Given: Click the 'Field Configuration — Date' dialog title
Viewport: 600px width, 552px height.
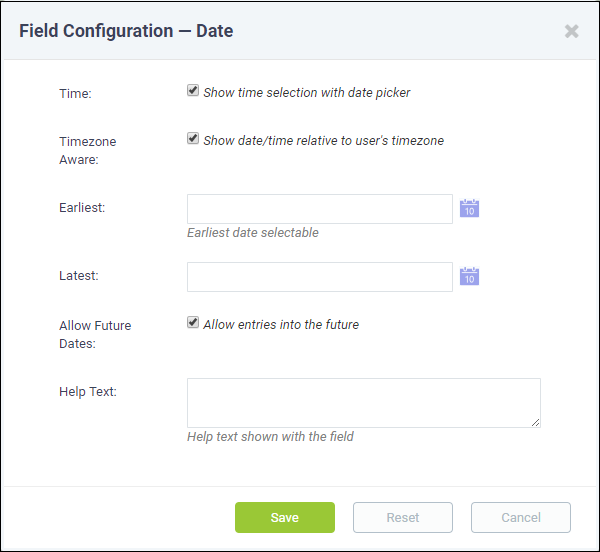Looking at the screenshot, I should point(126,31).
